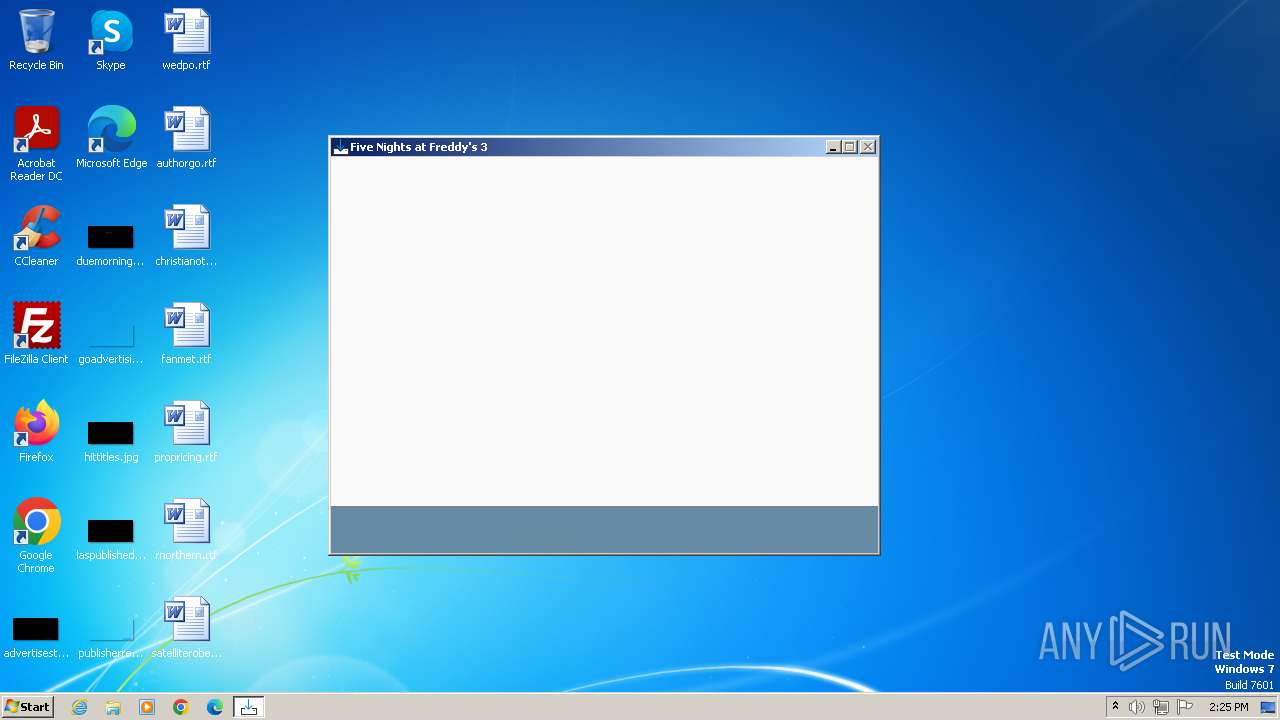The width and height of the screenshot is (1280, 720).
Task: Open the volume speaker tray icon
Action: point(1137,707)
